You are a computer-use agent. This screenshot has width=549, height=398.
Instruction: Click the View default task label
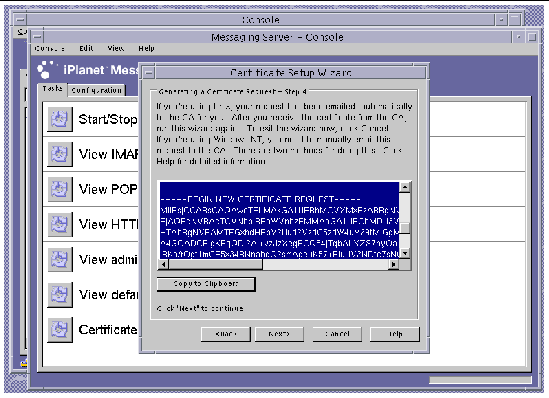click(x=109, y=294)
